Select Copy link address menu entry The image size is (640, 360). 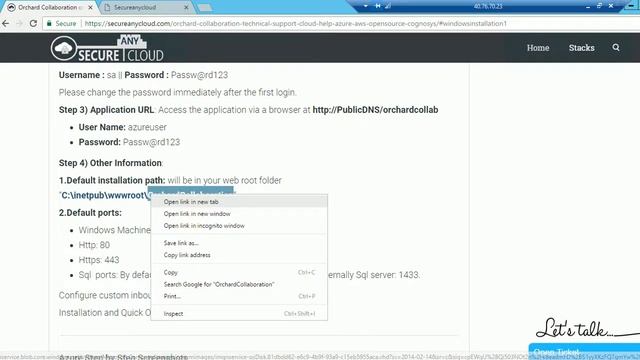[x=239, y=255]
